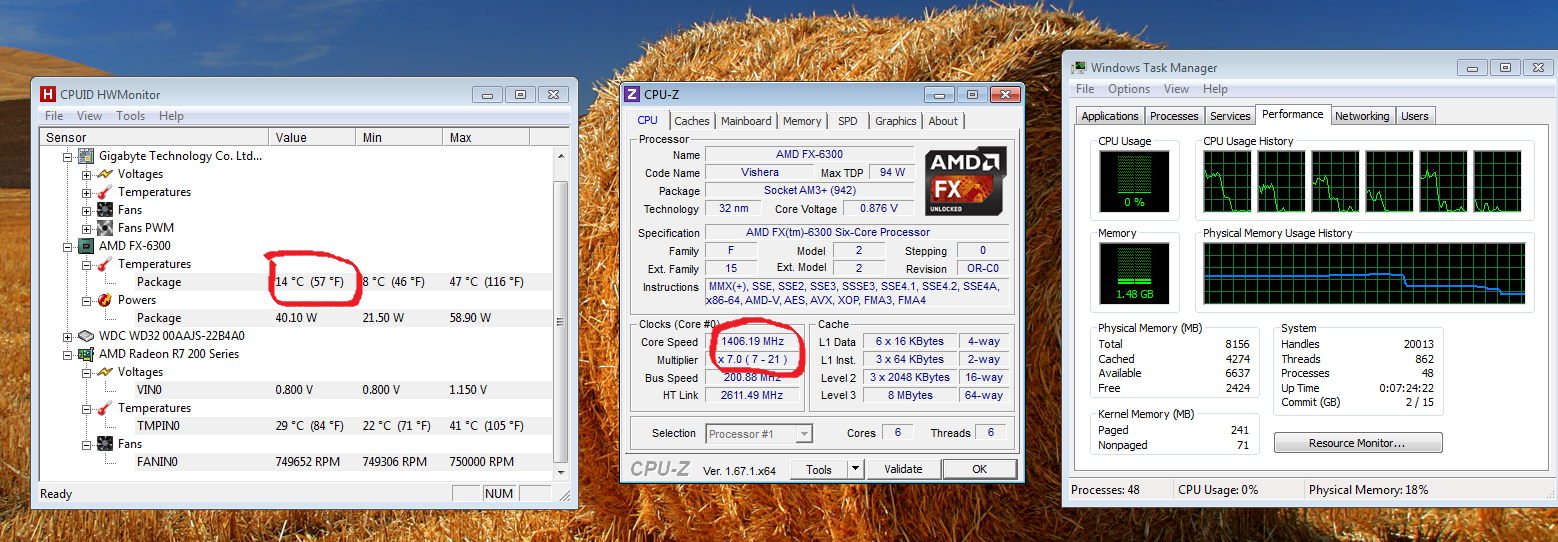Collapse the Radeon Fans node with FANIN0
This screenshot has height=542, width=1558.
coord(87,444)
